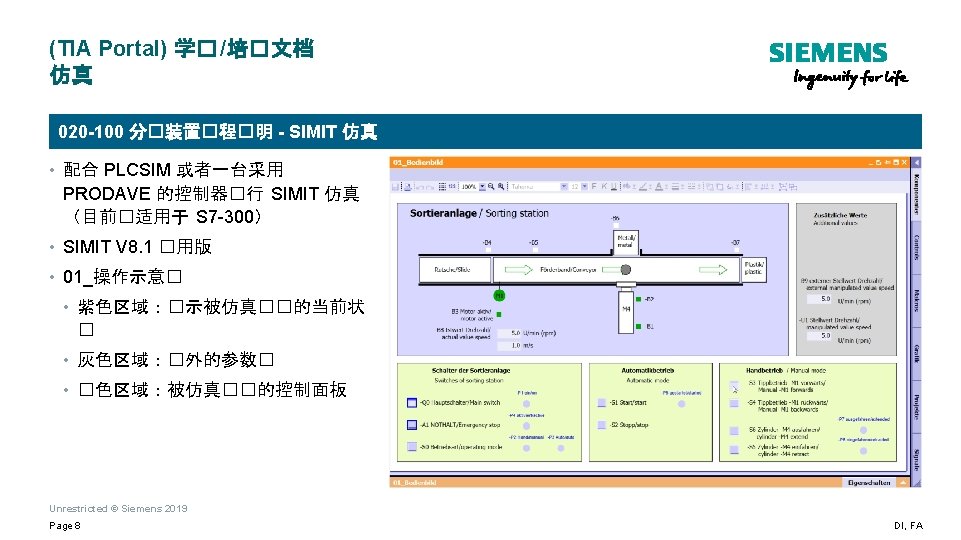The image size is (961, 540).
Task: Click the gray workpiece on conveyor
Action: tap(625, 269)
